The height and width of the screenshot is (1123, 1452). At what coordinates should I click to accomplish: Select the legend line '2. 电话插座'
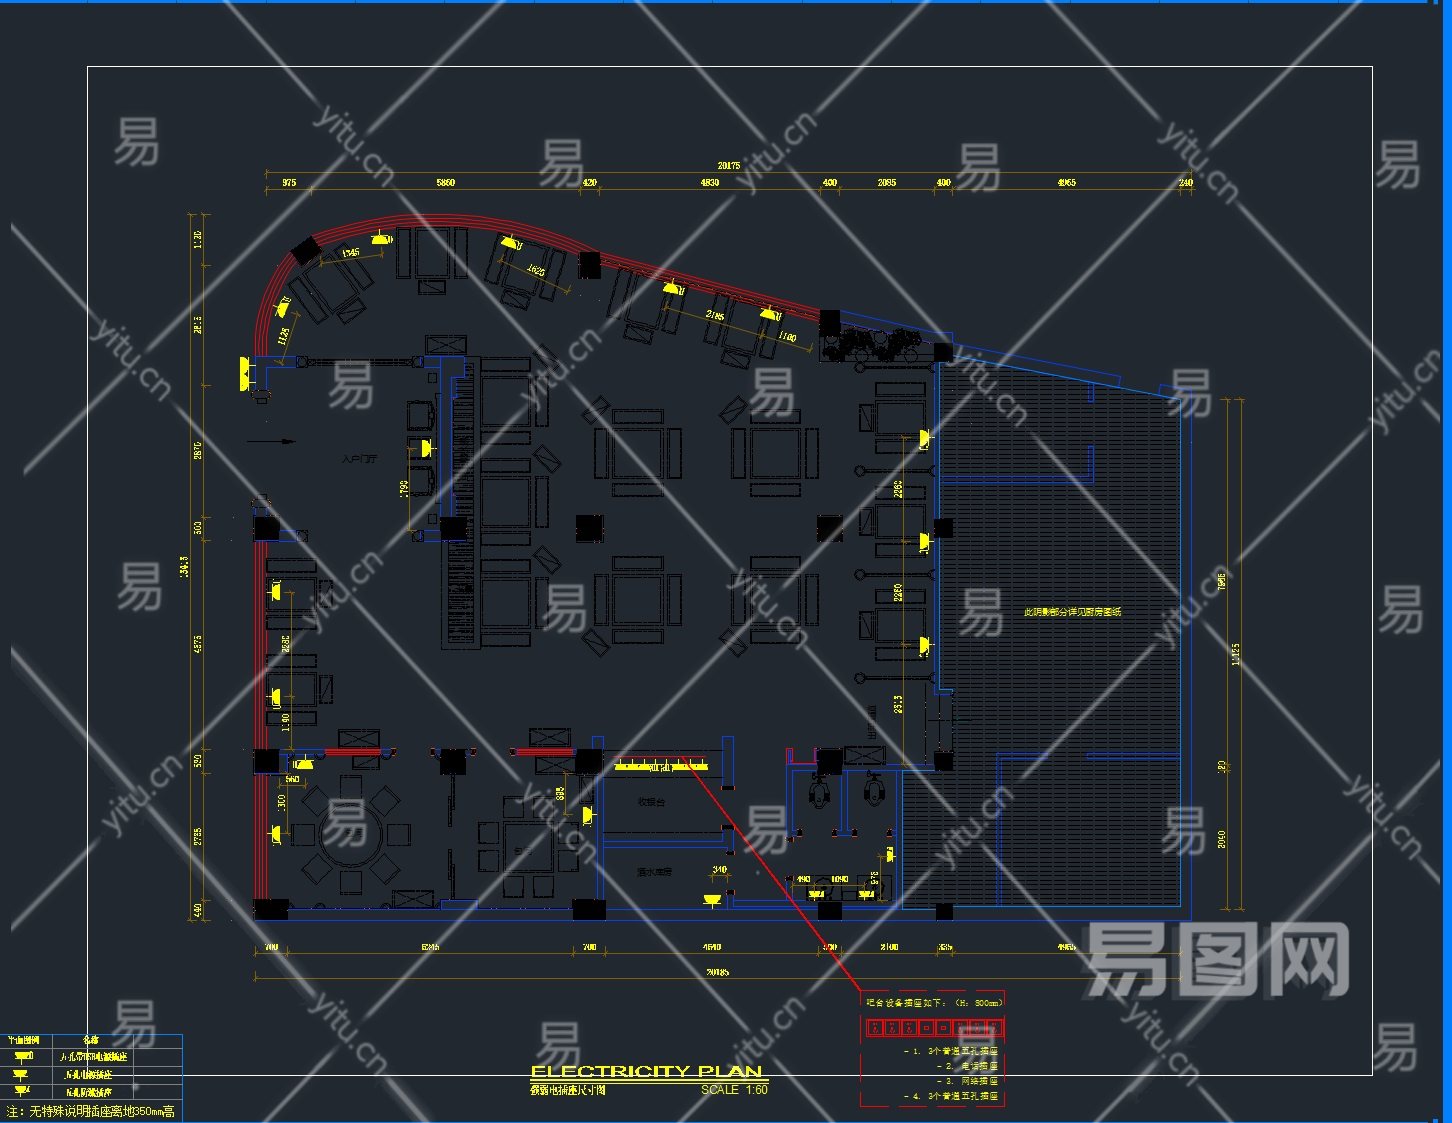[x=967, y=1067]
